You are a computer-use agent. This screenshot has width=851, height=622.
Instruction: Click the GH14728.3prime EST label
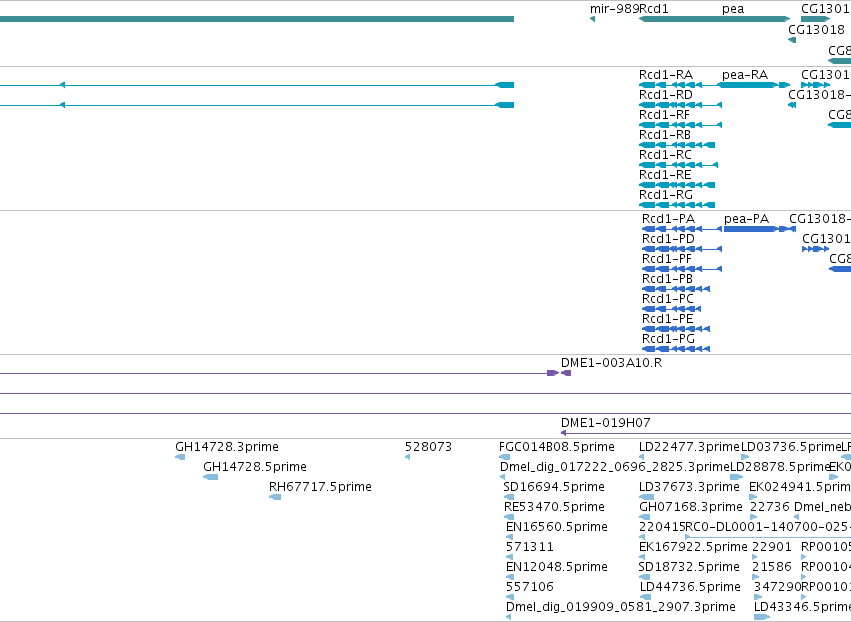[x=227, y=447]
